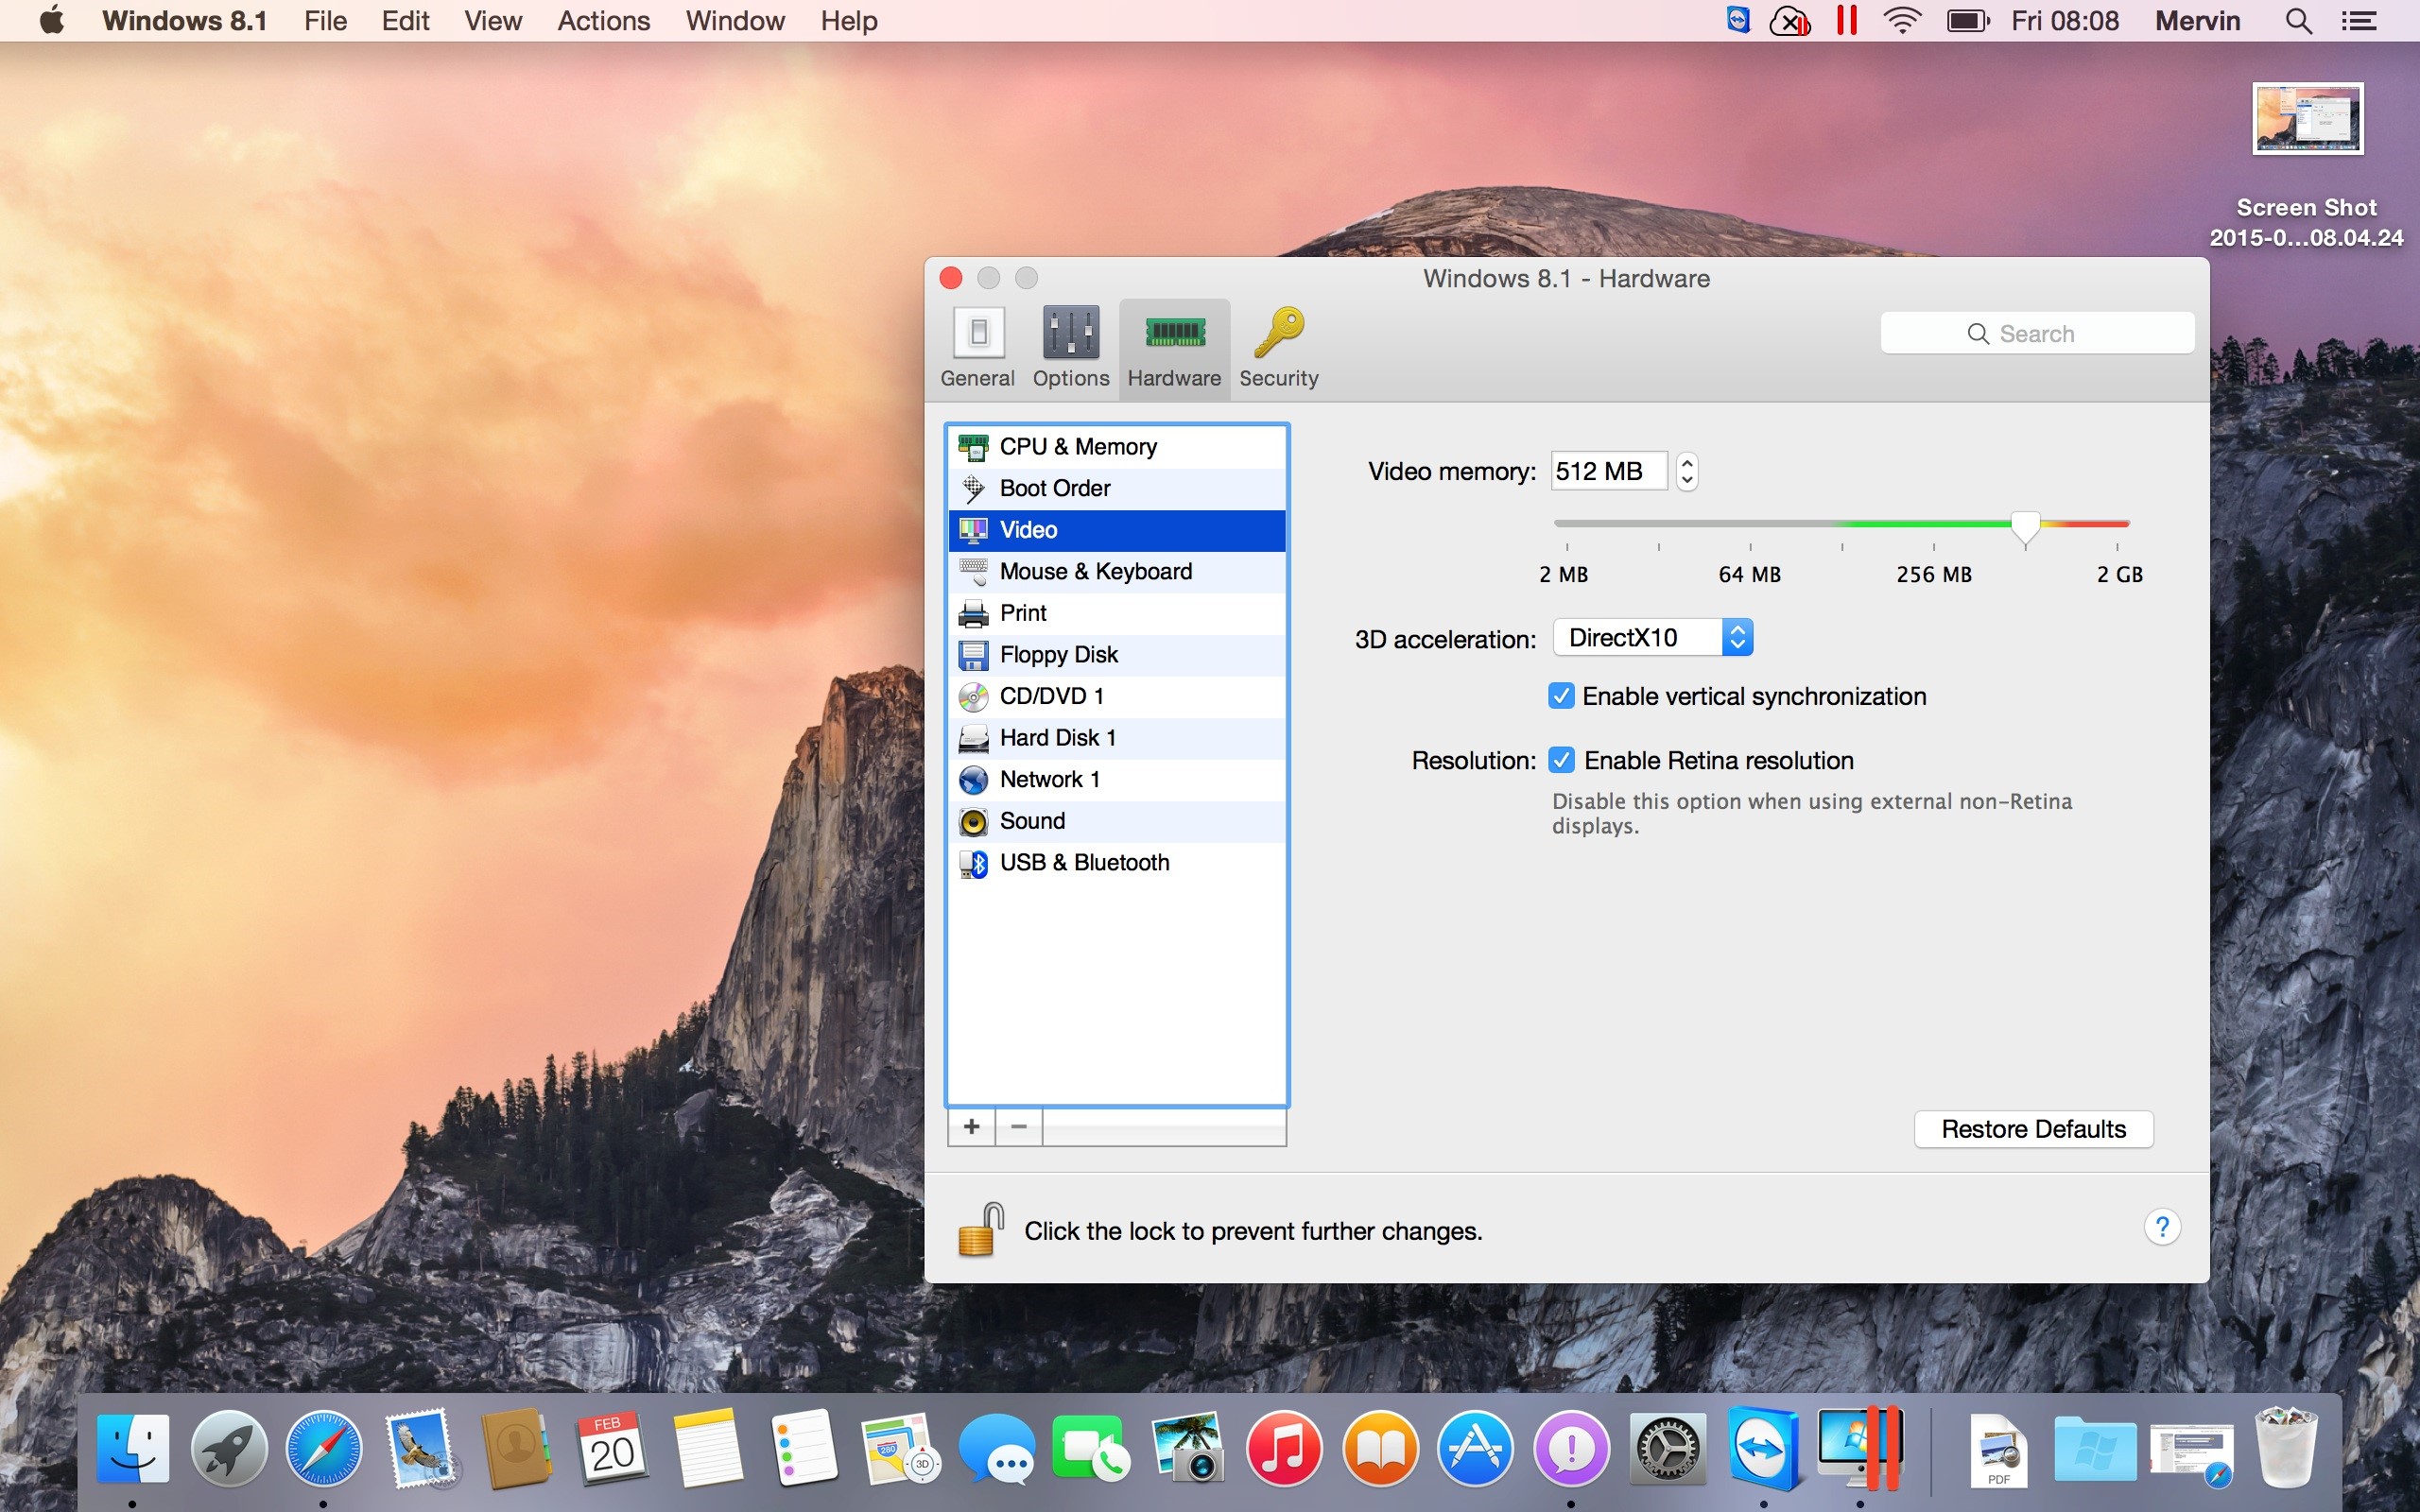Open the File menu
This screenshot has height=1512, width=2420.
tap(325, 20)
